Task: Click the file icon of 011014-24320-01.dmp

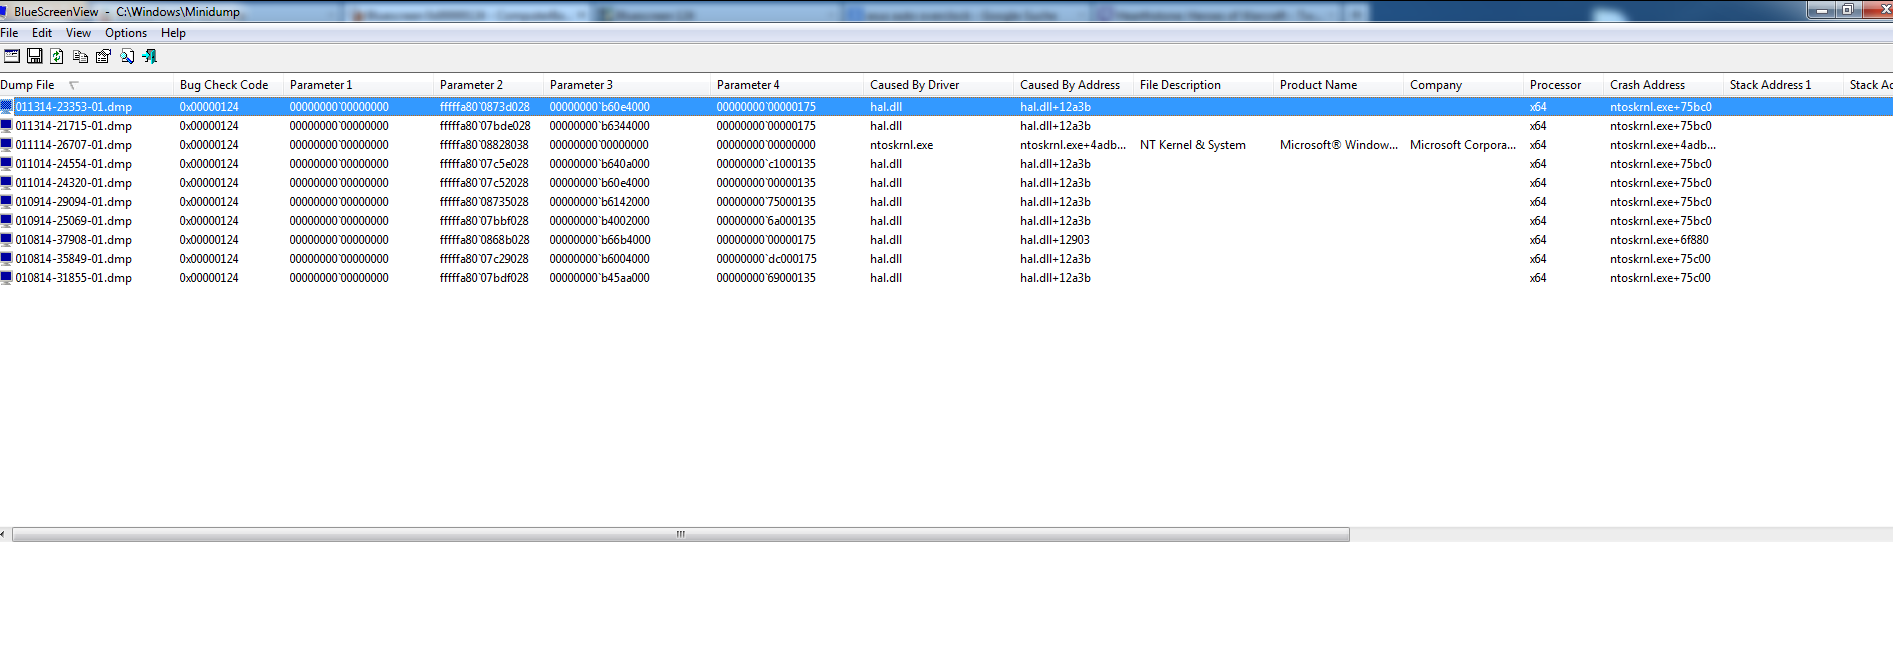Action: (x=6, y=183)
